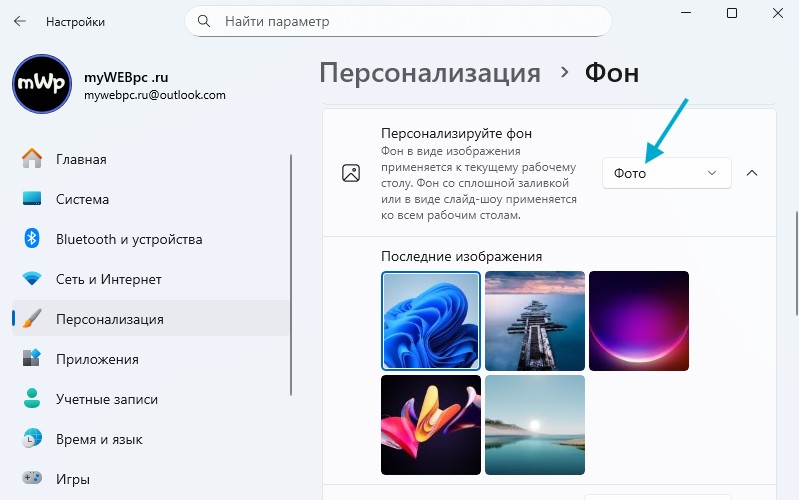799x500 pixels.
Task: Open Учетные записи section
Action: click(x=151, y=399)
